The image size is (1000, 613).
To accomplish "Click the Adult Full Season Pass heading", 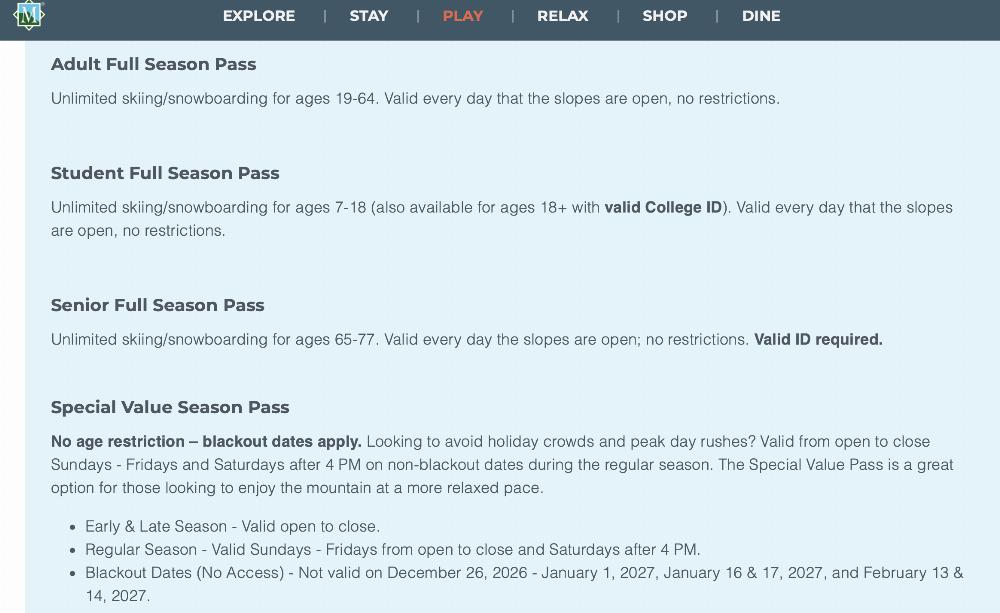I will tap(153, 64).
